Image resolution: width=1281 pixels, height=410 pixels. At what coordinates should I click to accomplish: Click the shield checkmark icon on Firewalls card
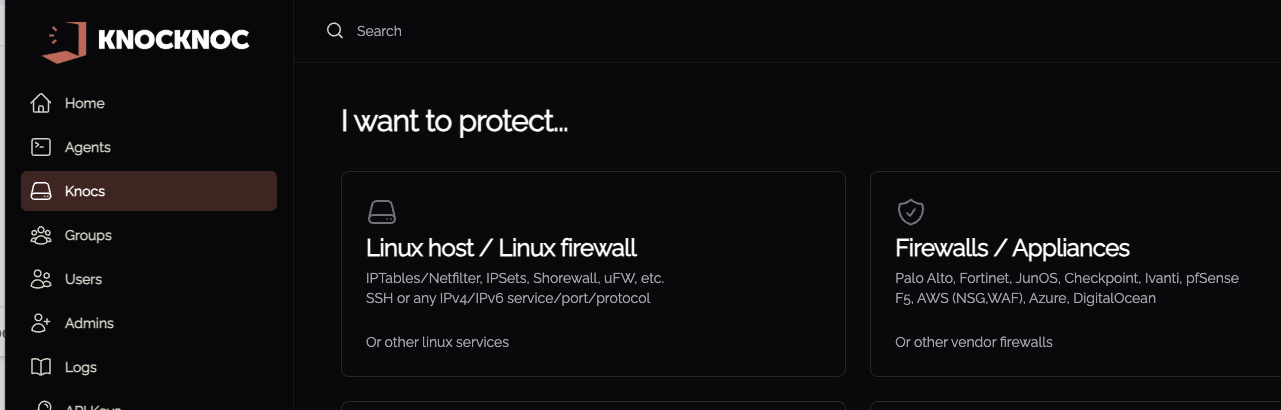(910, 212)
